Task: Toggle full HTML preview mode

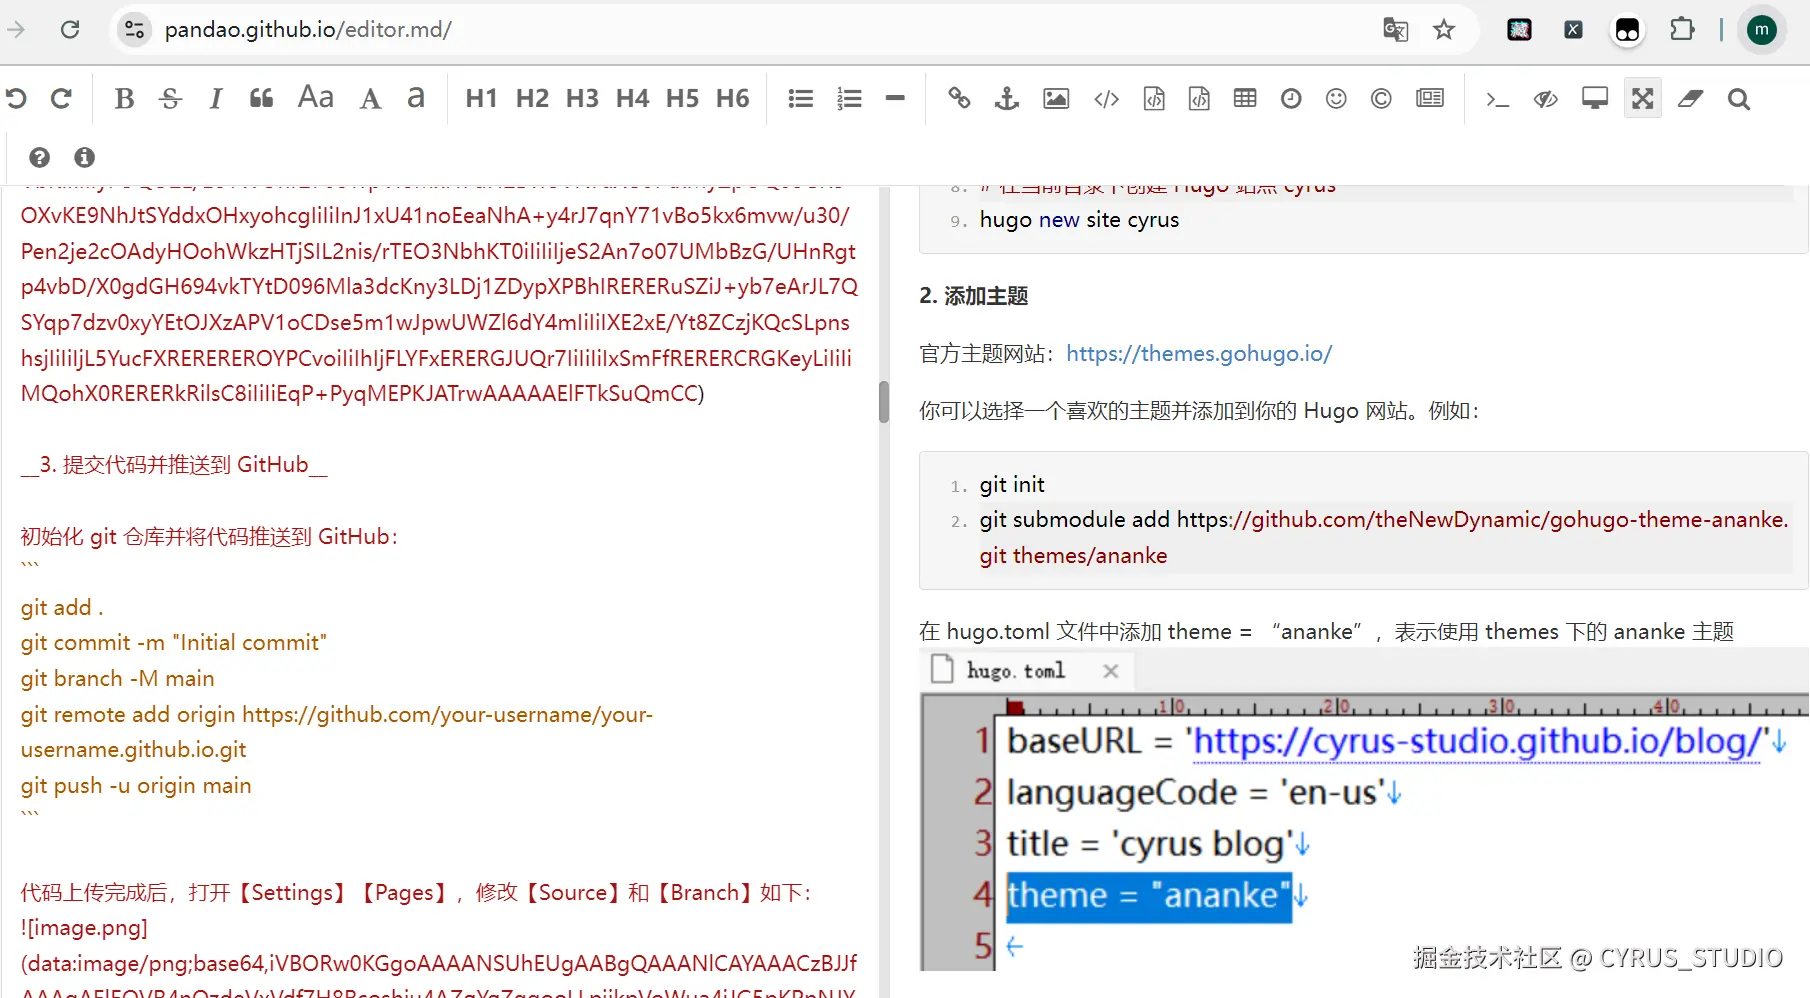Action: pyautogui.click(x=1595, y=98)
